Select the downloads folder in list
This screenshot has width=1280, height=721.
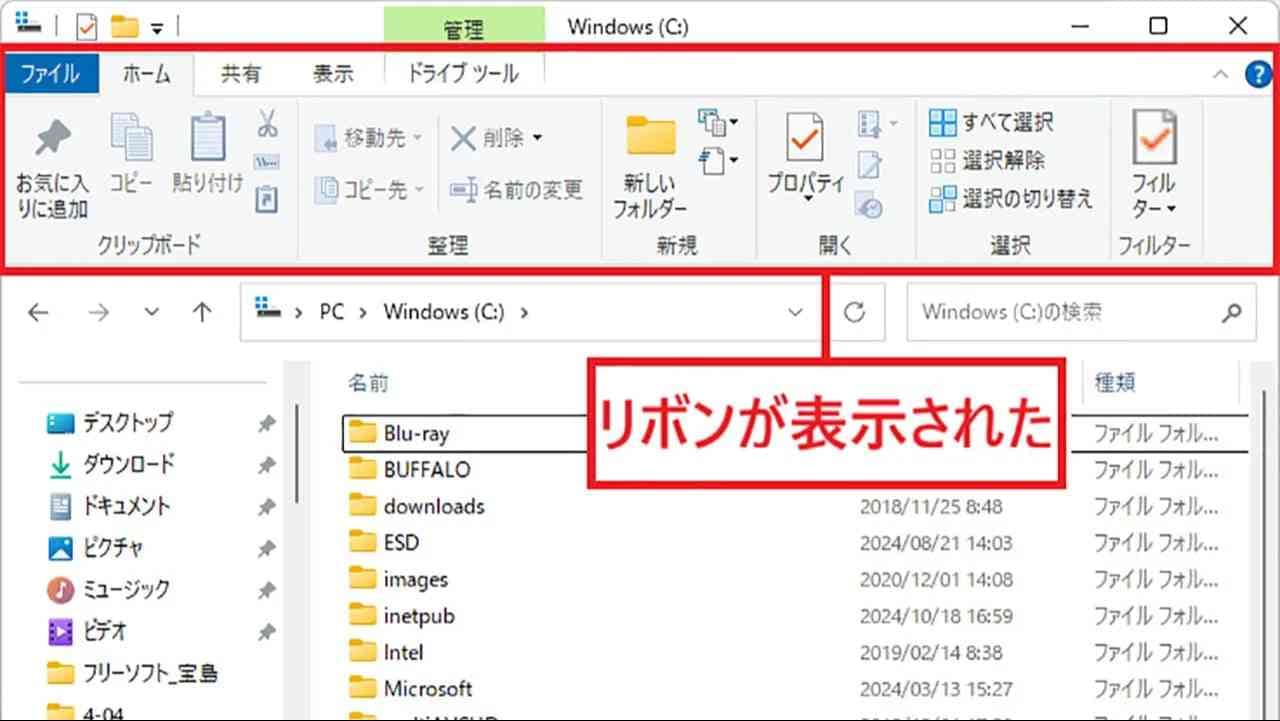click(x=433, y=506)
